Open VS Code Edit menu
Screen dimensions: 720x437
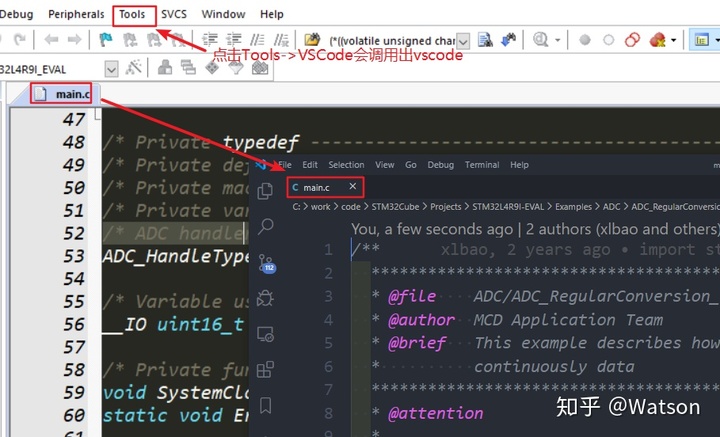[310, 165]
